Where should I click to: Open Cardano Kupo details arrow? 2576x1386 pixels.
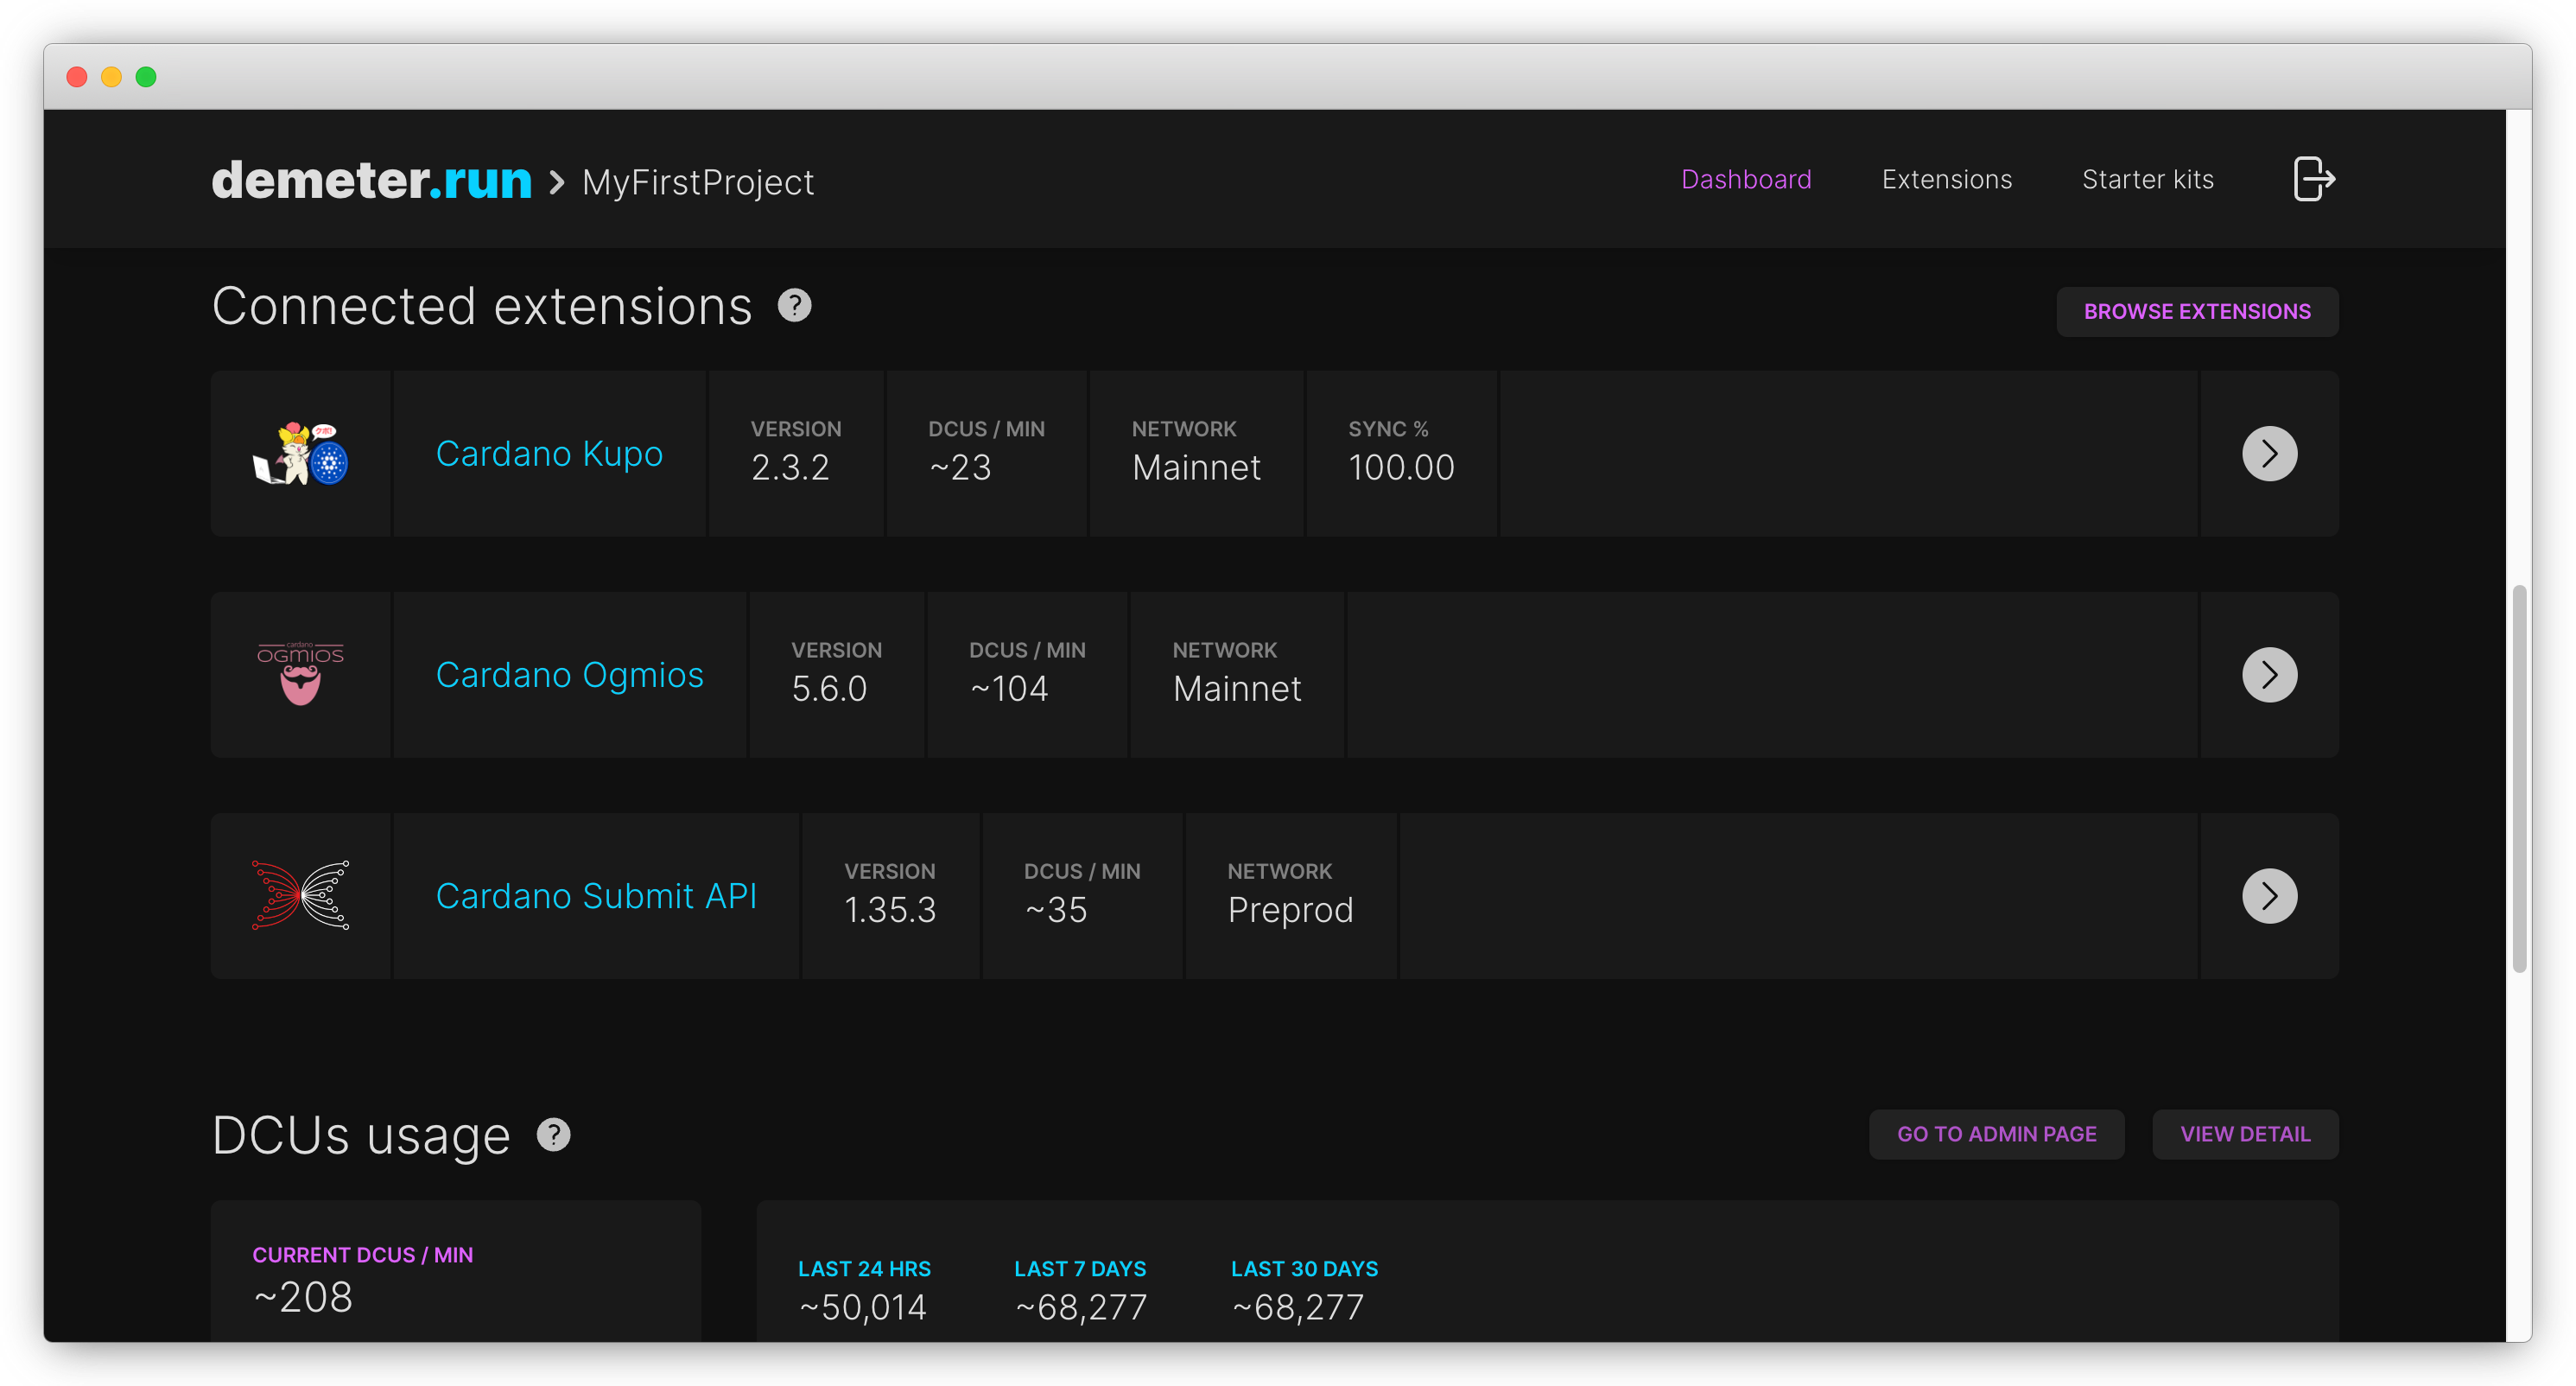pos(2269,454)
